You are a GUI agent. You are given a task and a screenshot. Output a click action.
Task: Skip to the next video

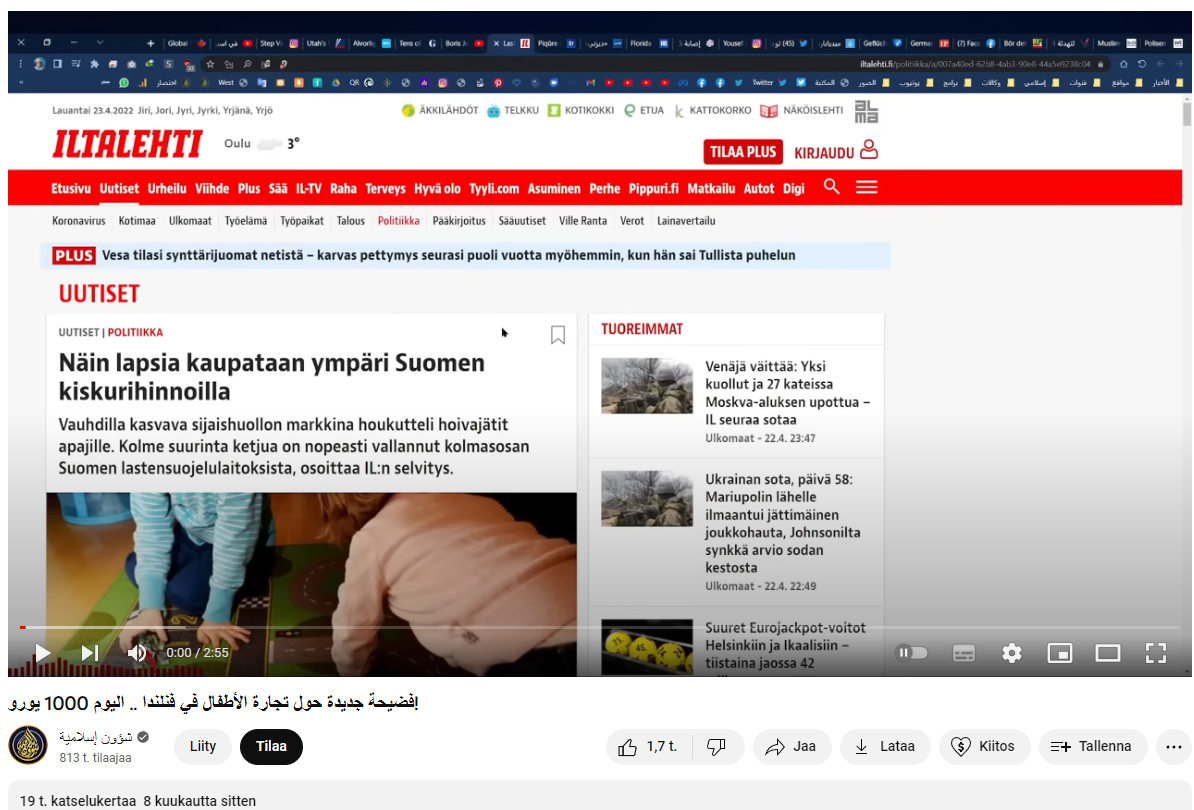coord(90,652)
